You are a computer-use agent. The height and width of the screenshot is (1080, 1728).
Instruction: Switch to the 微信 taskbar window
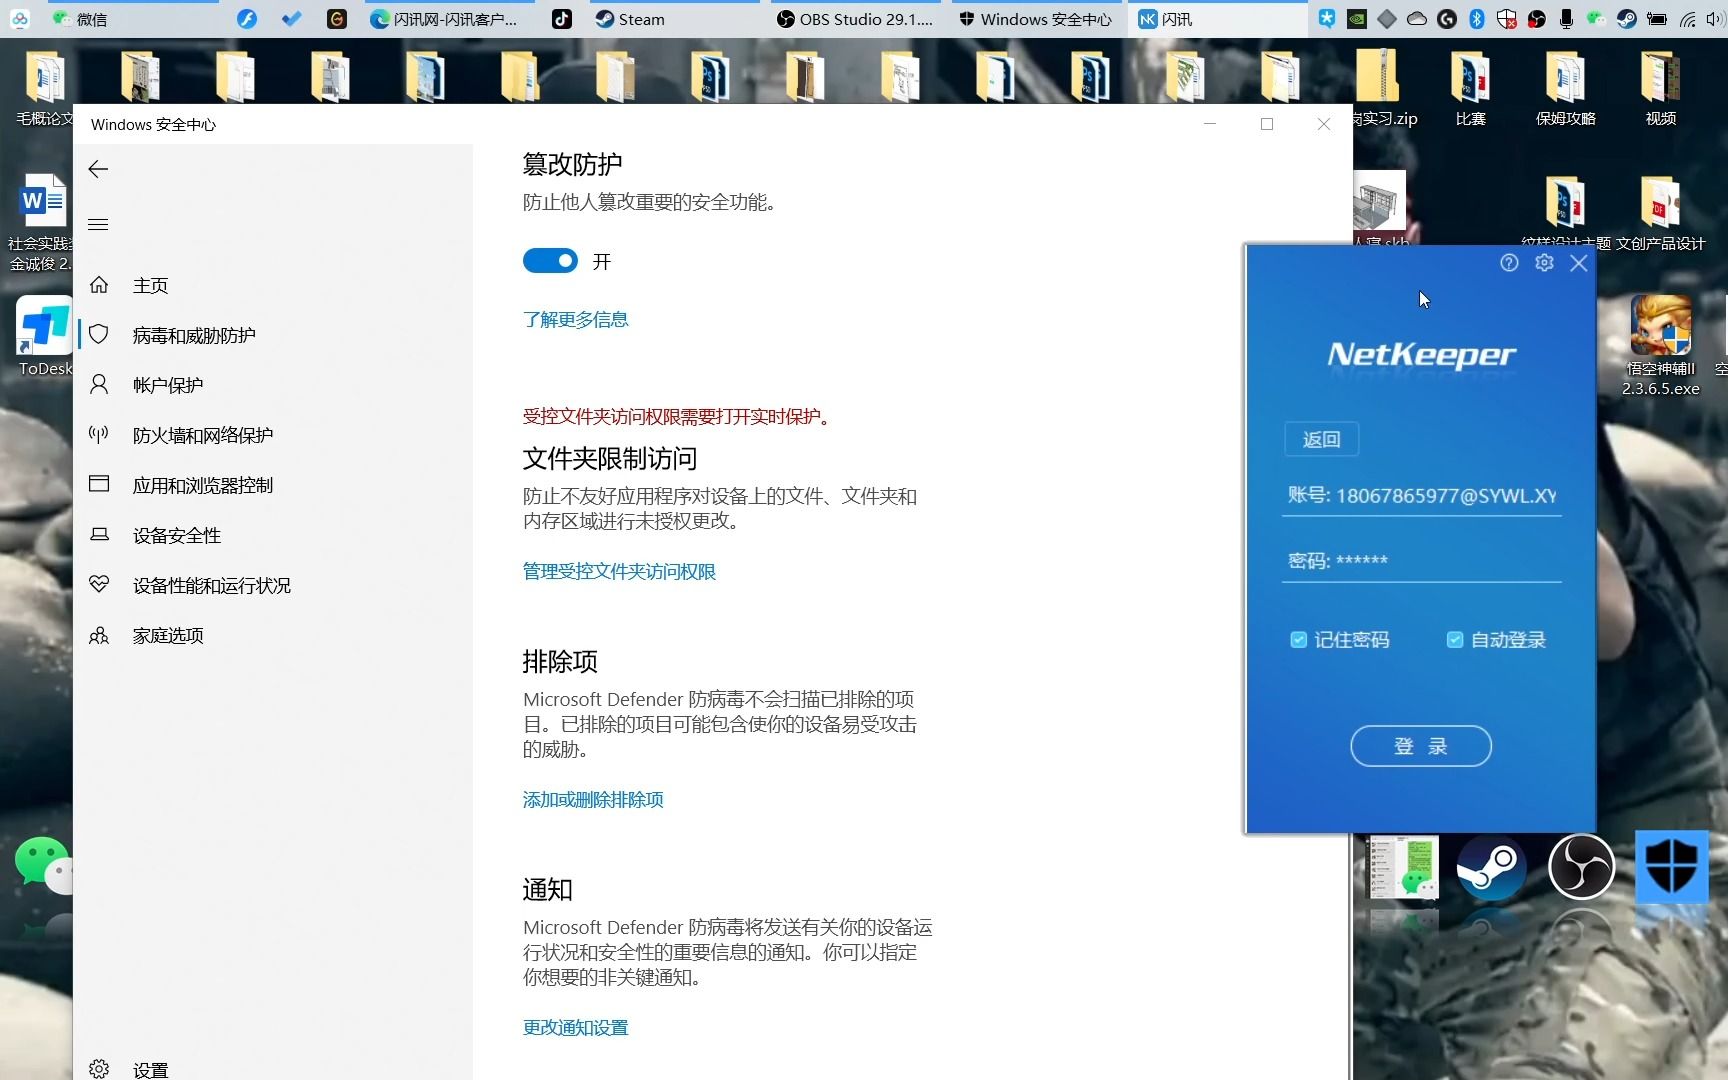coord(133,19)
